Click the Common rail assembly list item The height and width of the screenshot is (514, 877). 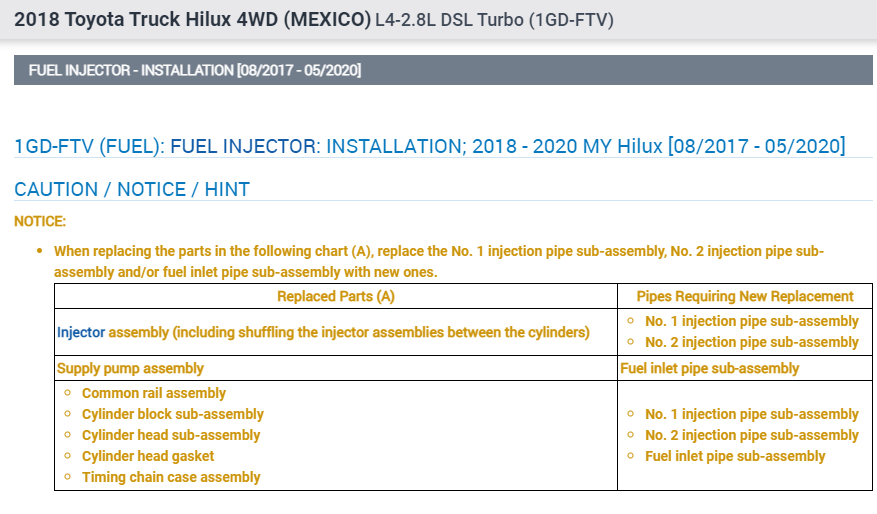pyautogui.click(x=154, y=393)
